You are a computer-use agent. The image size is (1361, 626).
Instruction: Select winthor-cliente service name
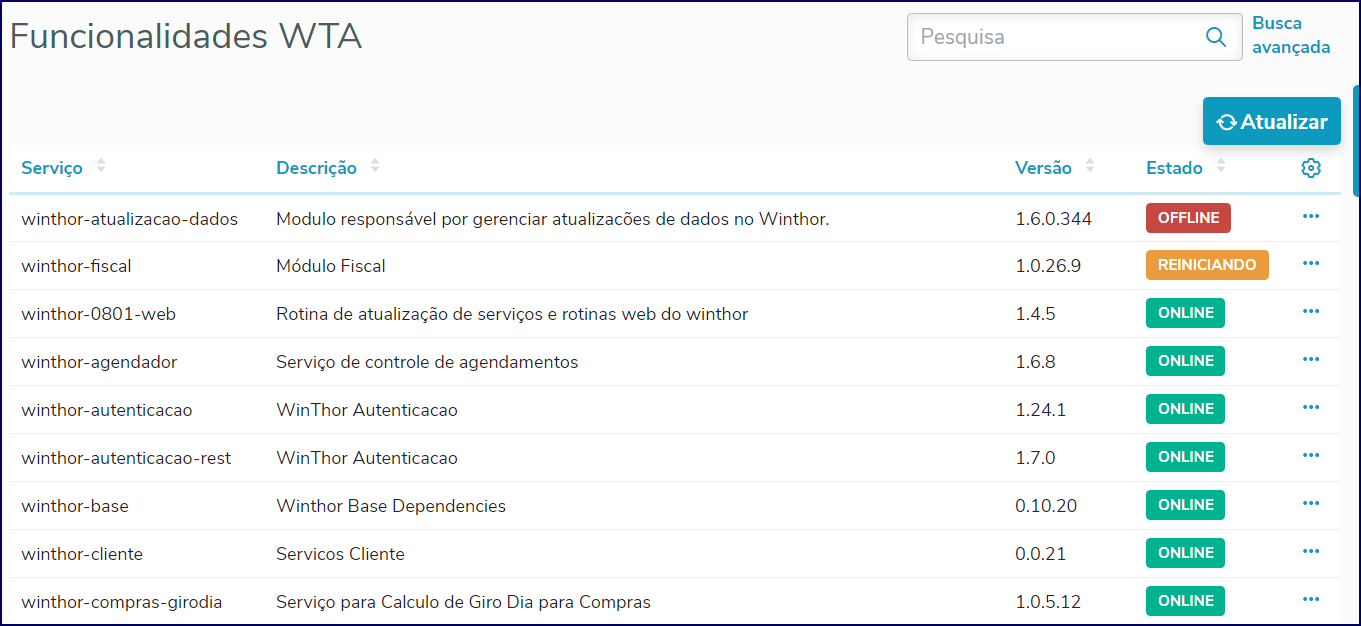(x=82, y=554)
